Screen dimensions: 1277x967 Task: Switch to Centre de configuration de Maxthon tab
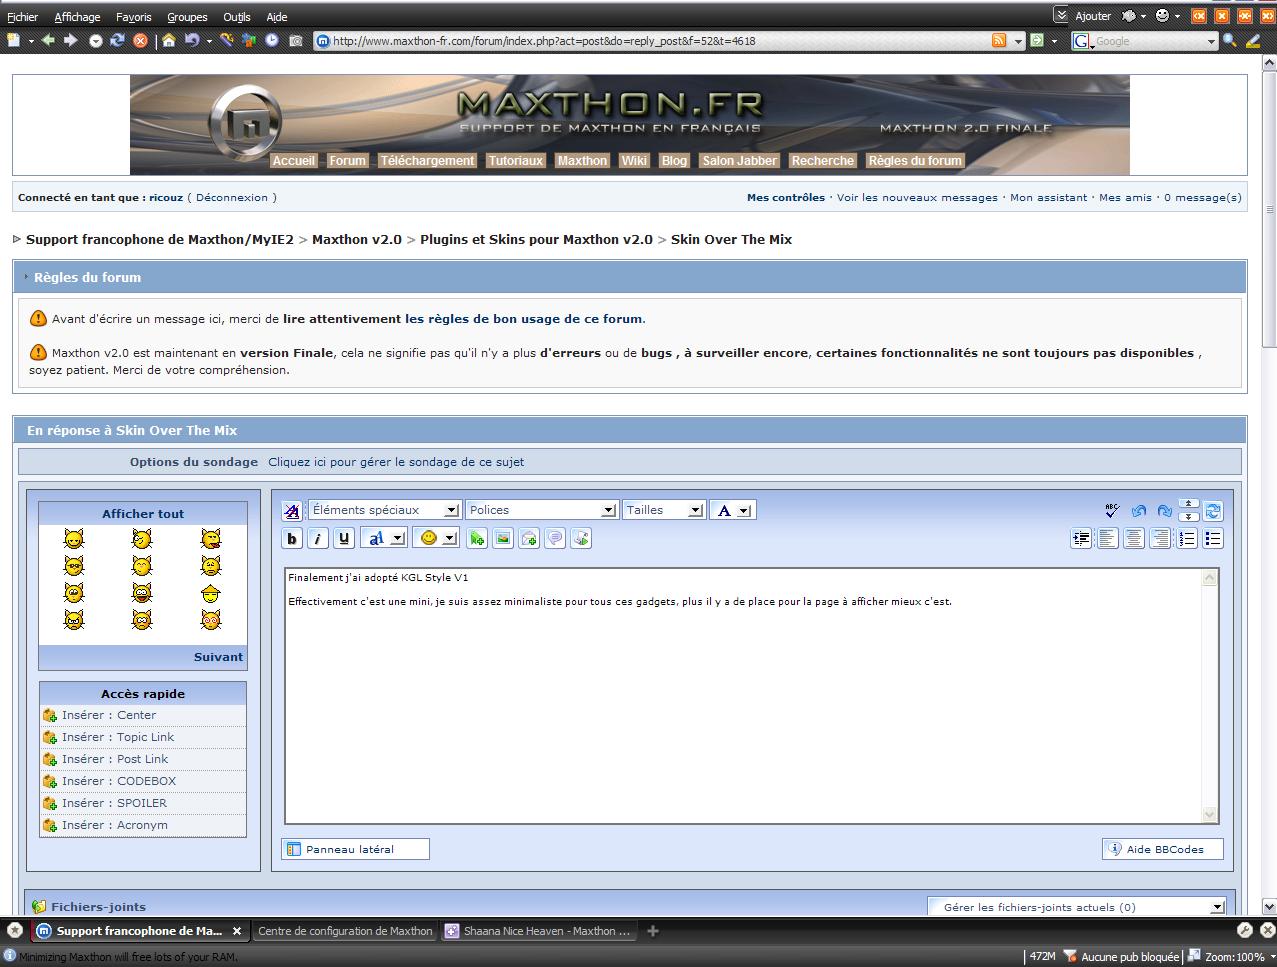point(345,931)
